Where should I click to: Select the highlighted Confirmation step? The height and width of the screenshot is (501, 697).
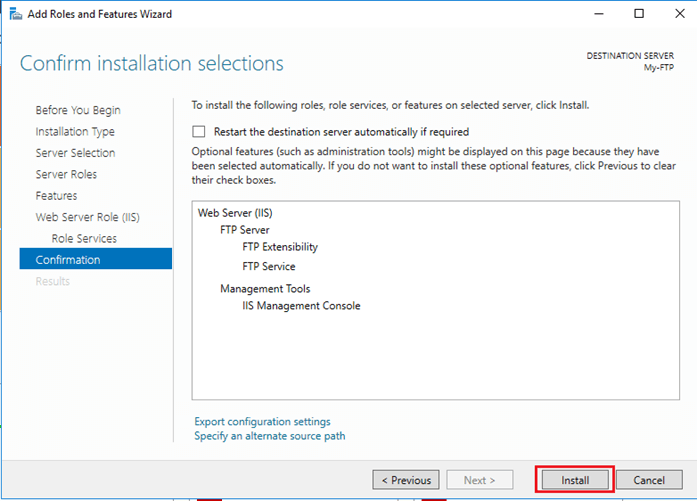pyautogui.click(x=96, y=259)
